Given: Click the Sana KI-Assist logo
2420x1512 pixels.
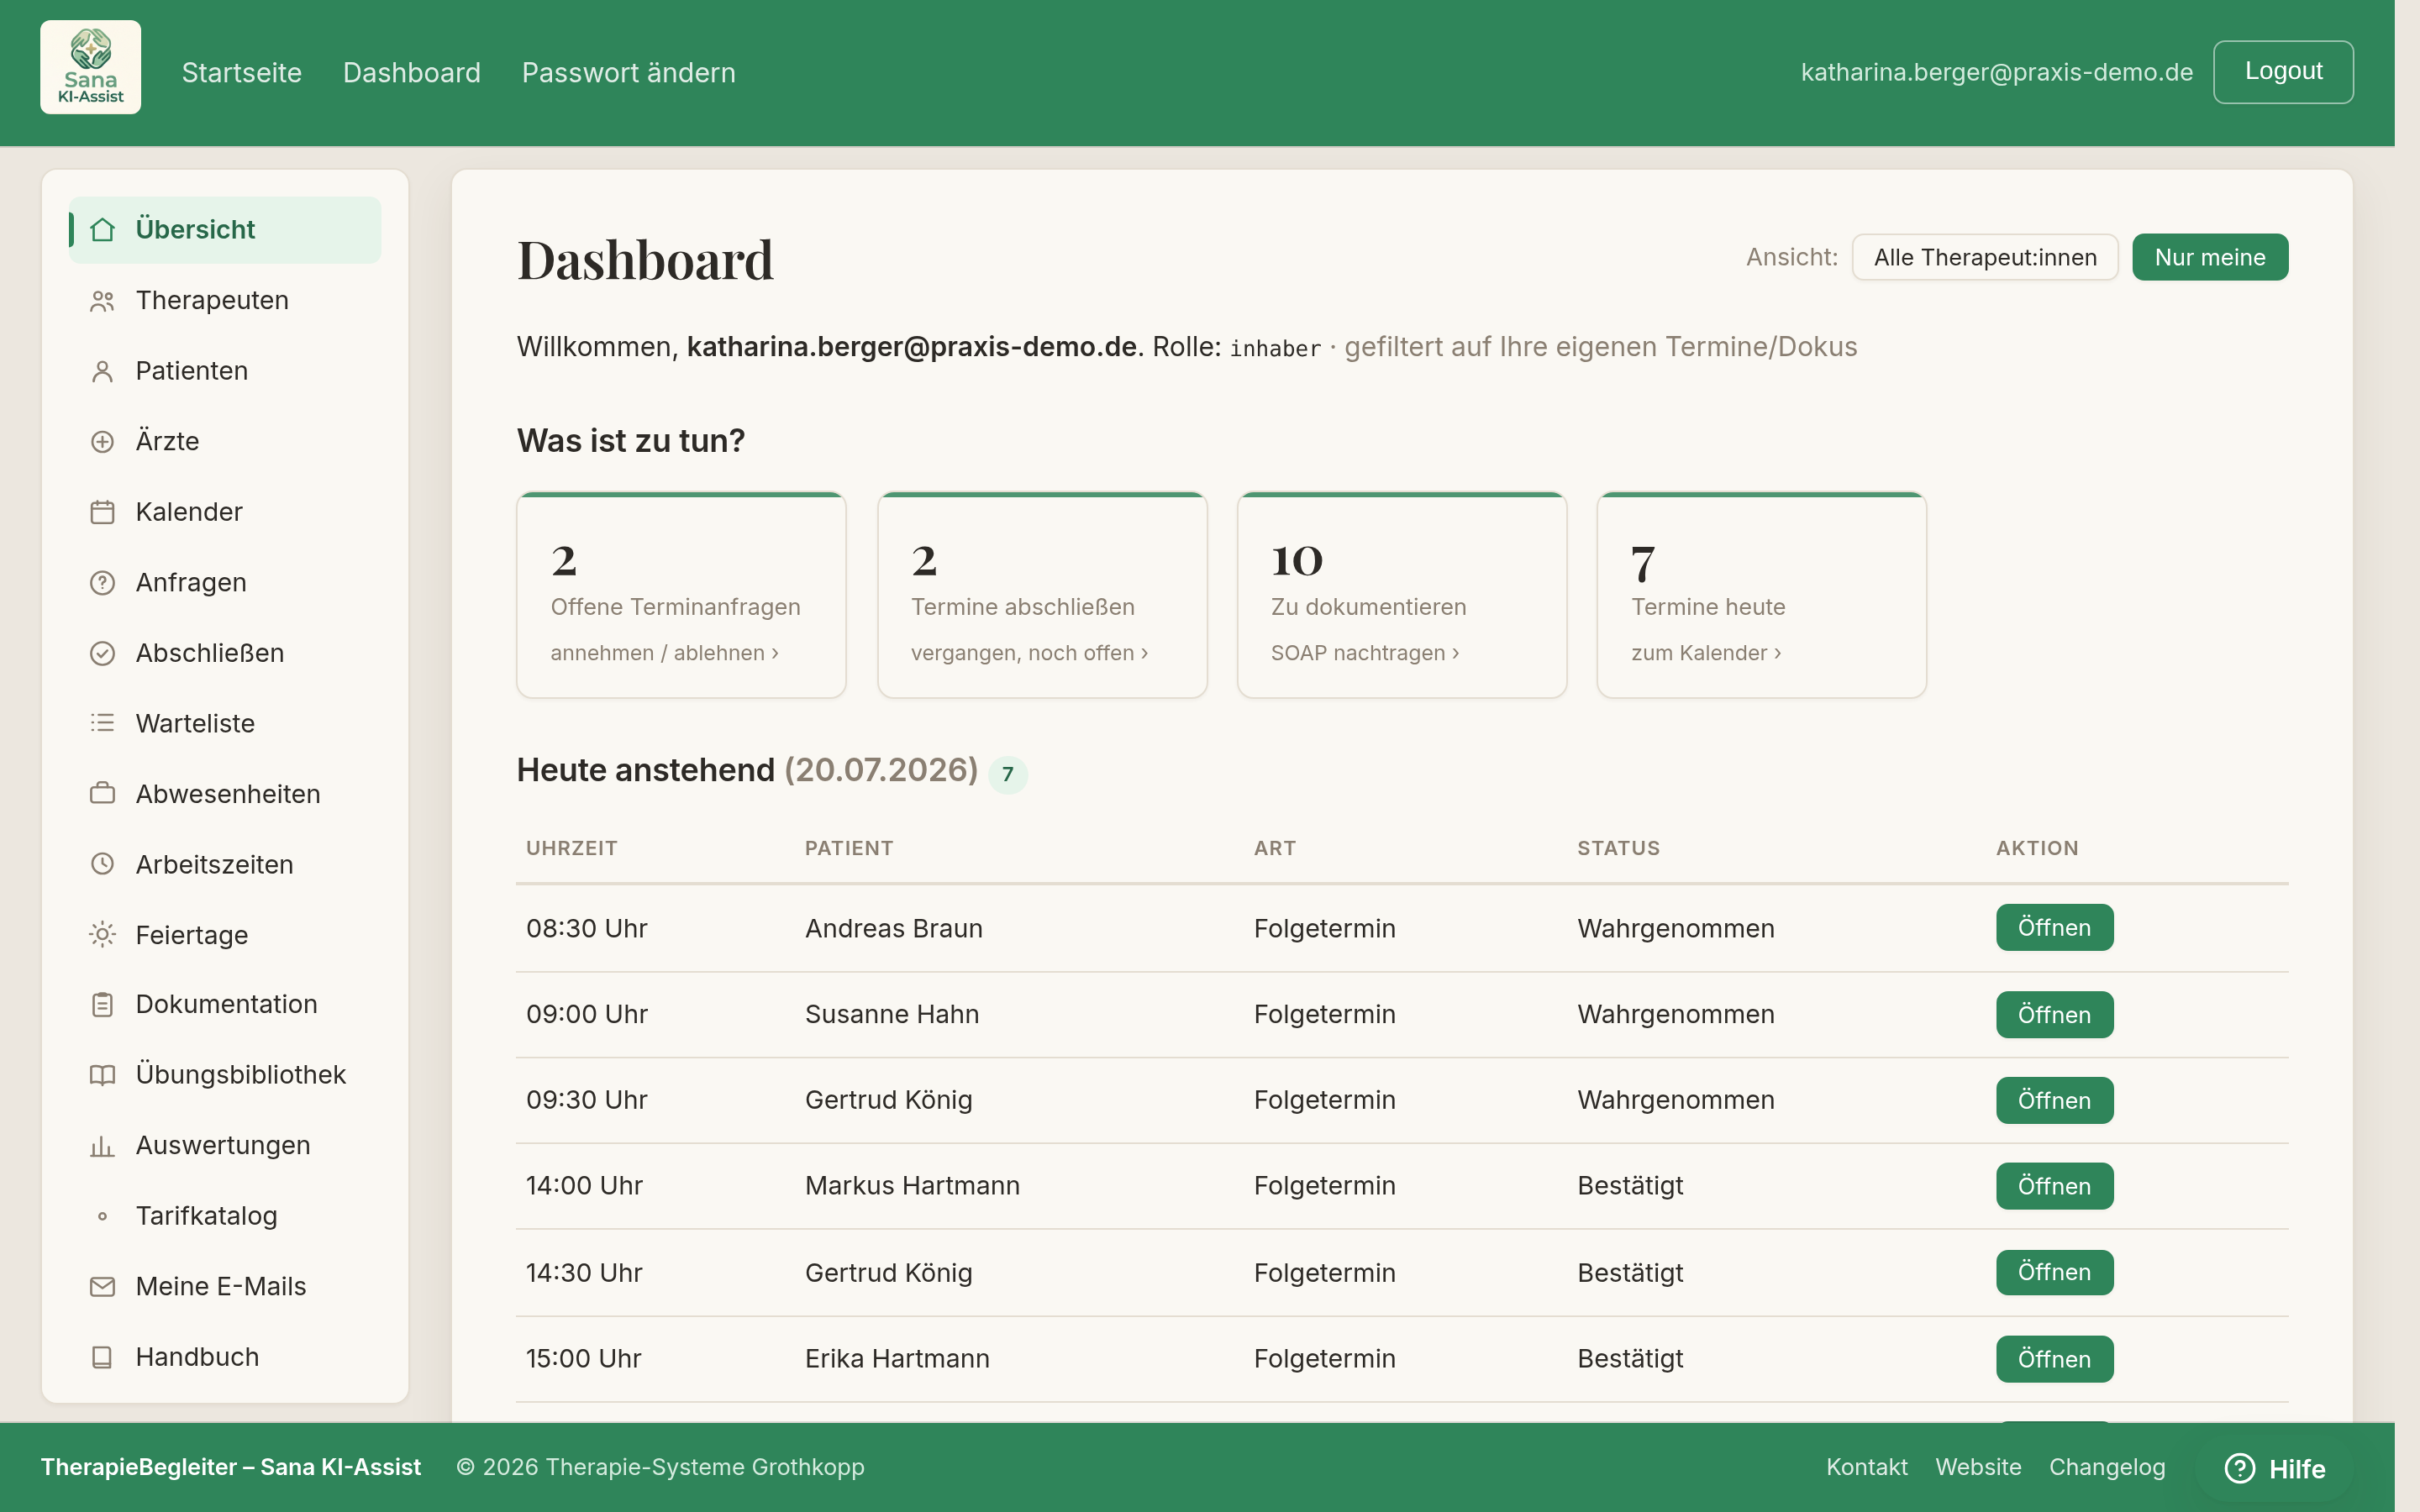Looking at the screenshot, I should click(x=90, y=67).
